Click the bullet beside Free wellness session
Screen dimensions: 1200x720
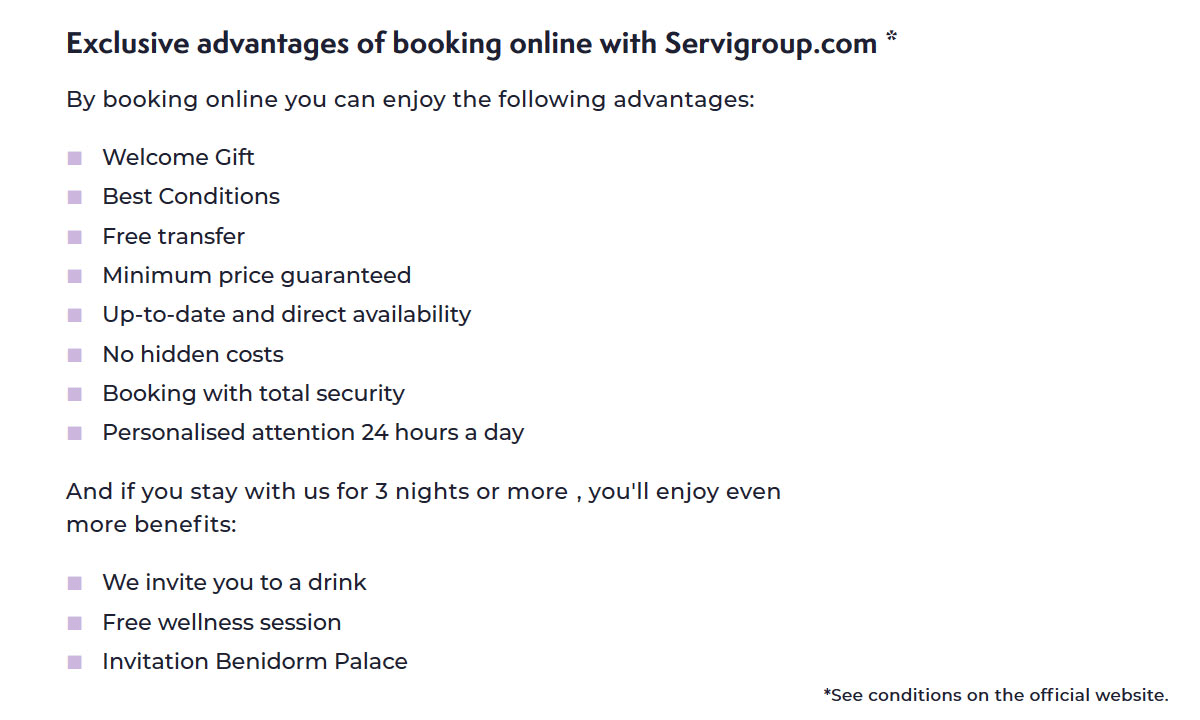pos(75,623)
